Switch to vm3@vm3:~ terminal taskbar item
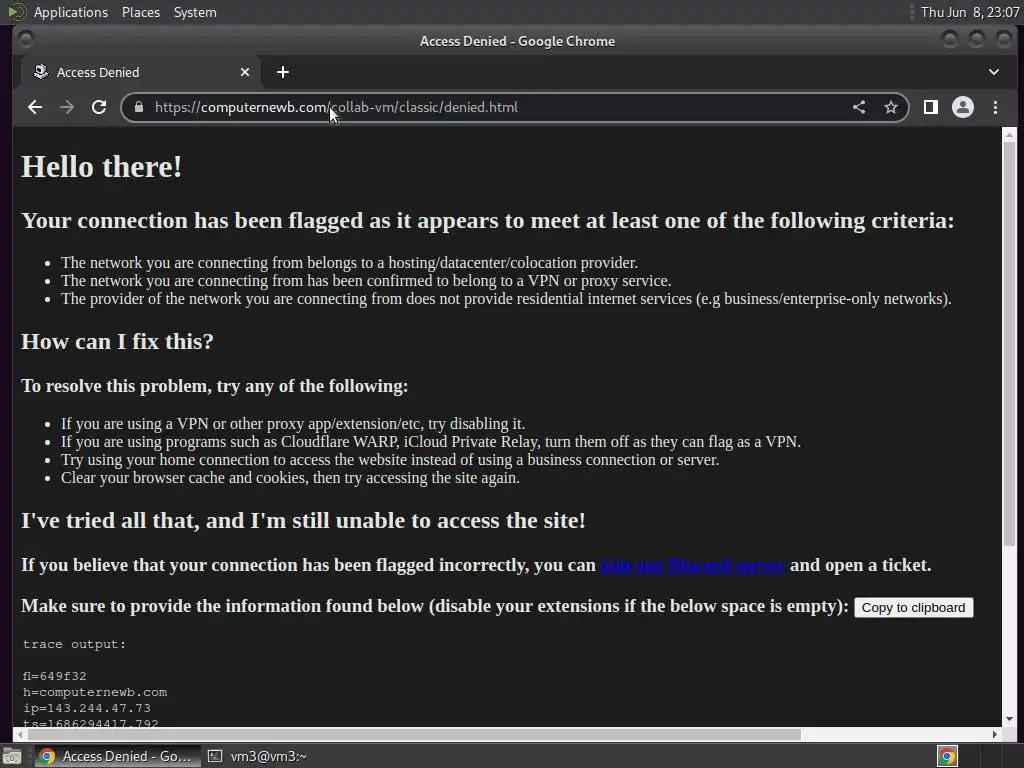This screenshot has height=768, width=1024. (258, 756)
